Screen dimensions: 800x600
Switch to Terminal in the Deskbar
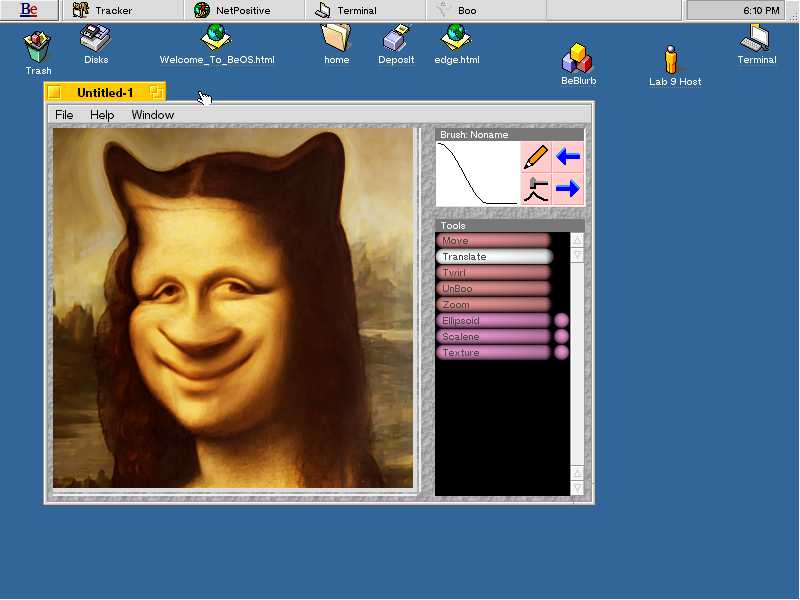[365, 10]
